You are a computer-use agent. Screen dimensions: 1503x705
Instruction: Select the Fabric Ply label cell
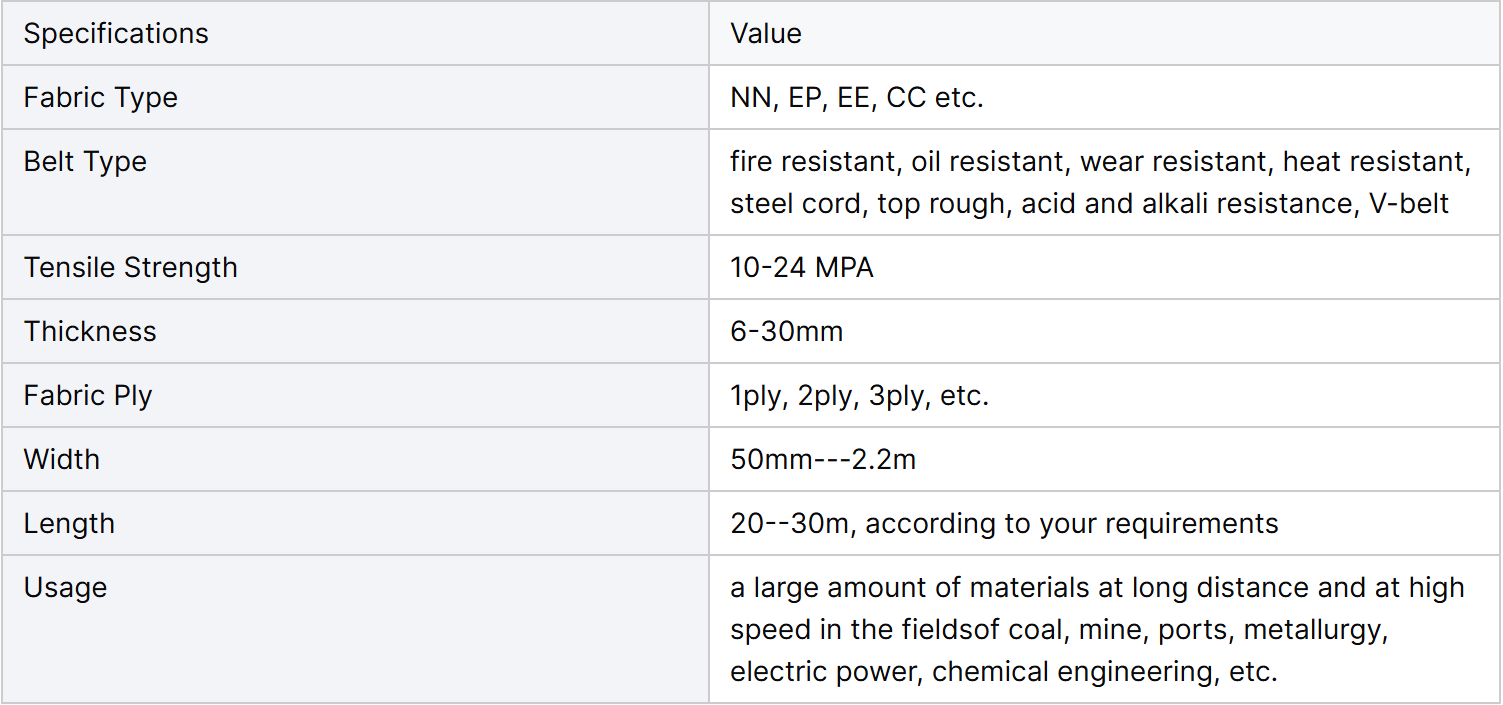(88, 396)
